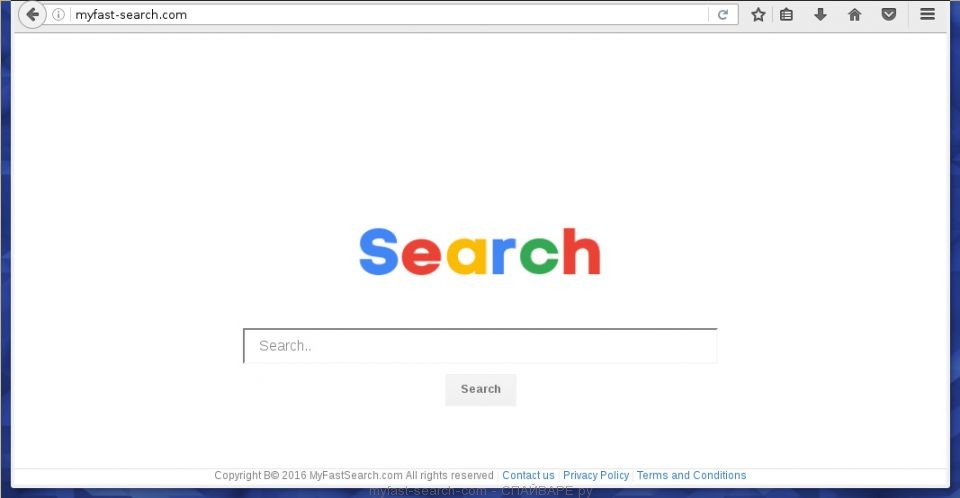
Task: Open the downloads arrow panel
Action: [x=820, y=15]
